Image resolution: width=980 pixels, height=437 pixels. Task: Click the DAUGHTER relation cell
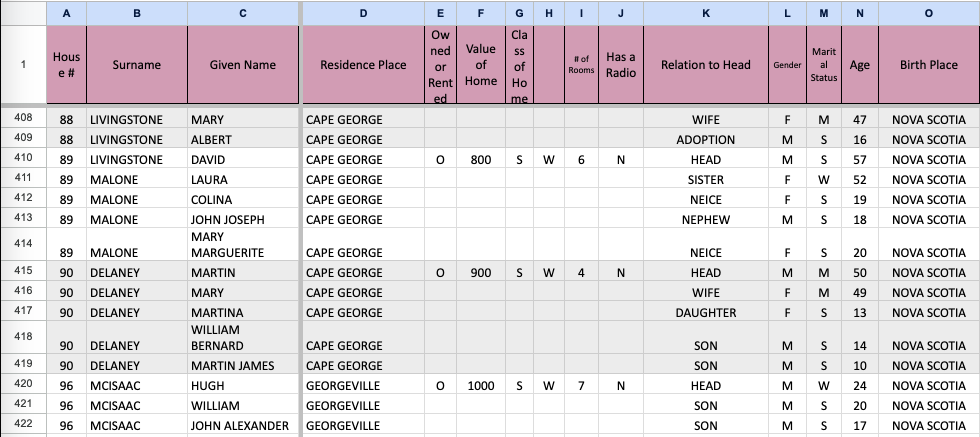tap(705, 312)
